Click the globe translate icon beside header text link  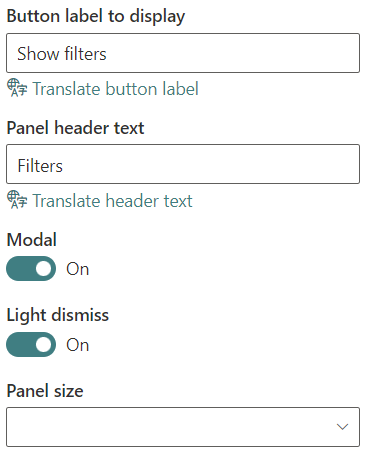click(17, 200)
